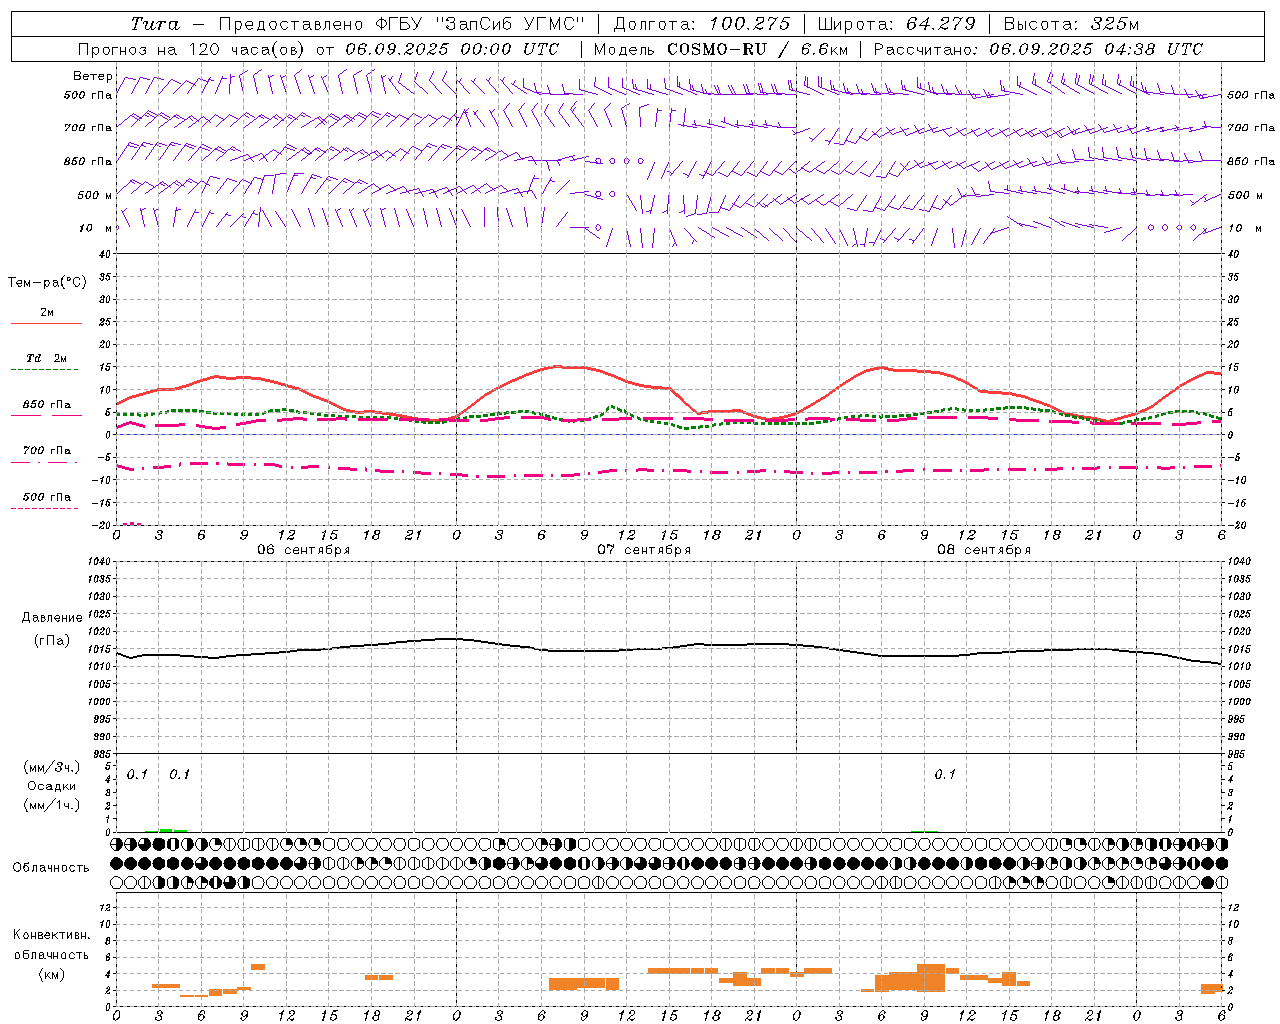Click the 500 гПа entry in temperature legend
Viewport: 1280px width, 1024px height.
[47, 497]
